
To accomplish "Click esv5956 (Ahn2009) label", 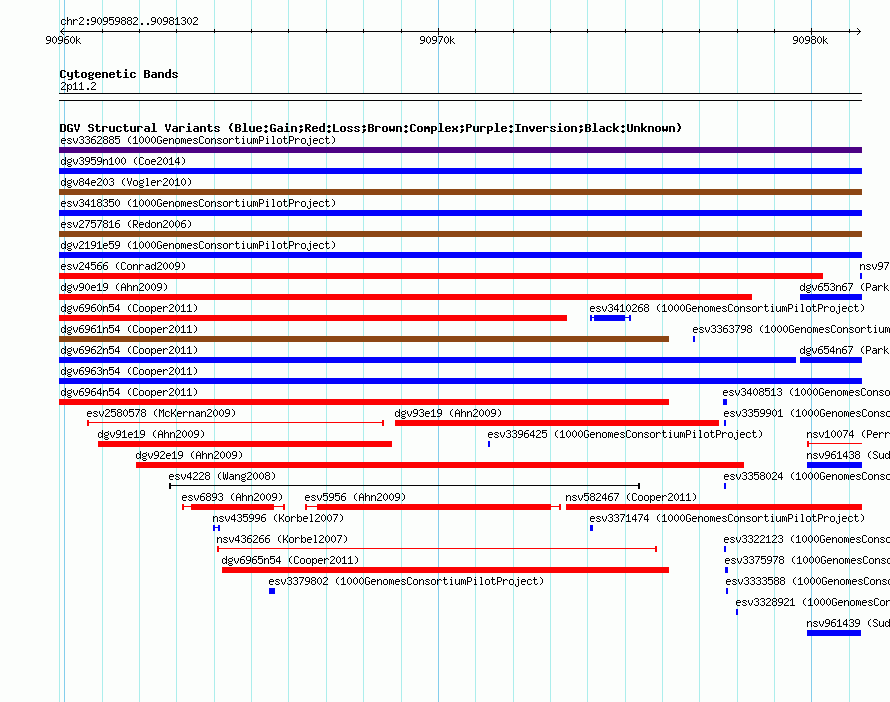I will coord(355,497).
